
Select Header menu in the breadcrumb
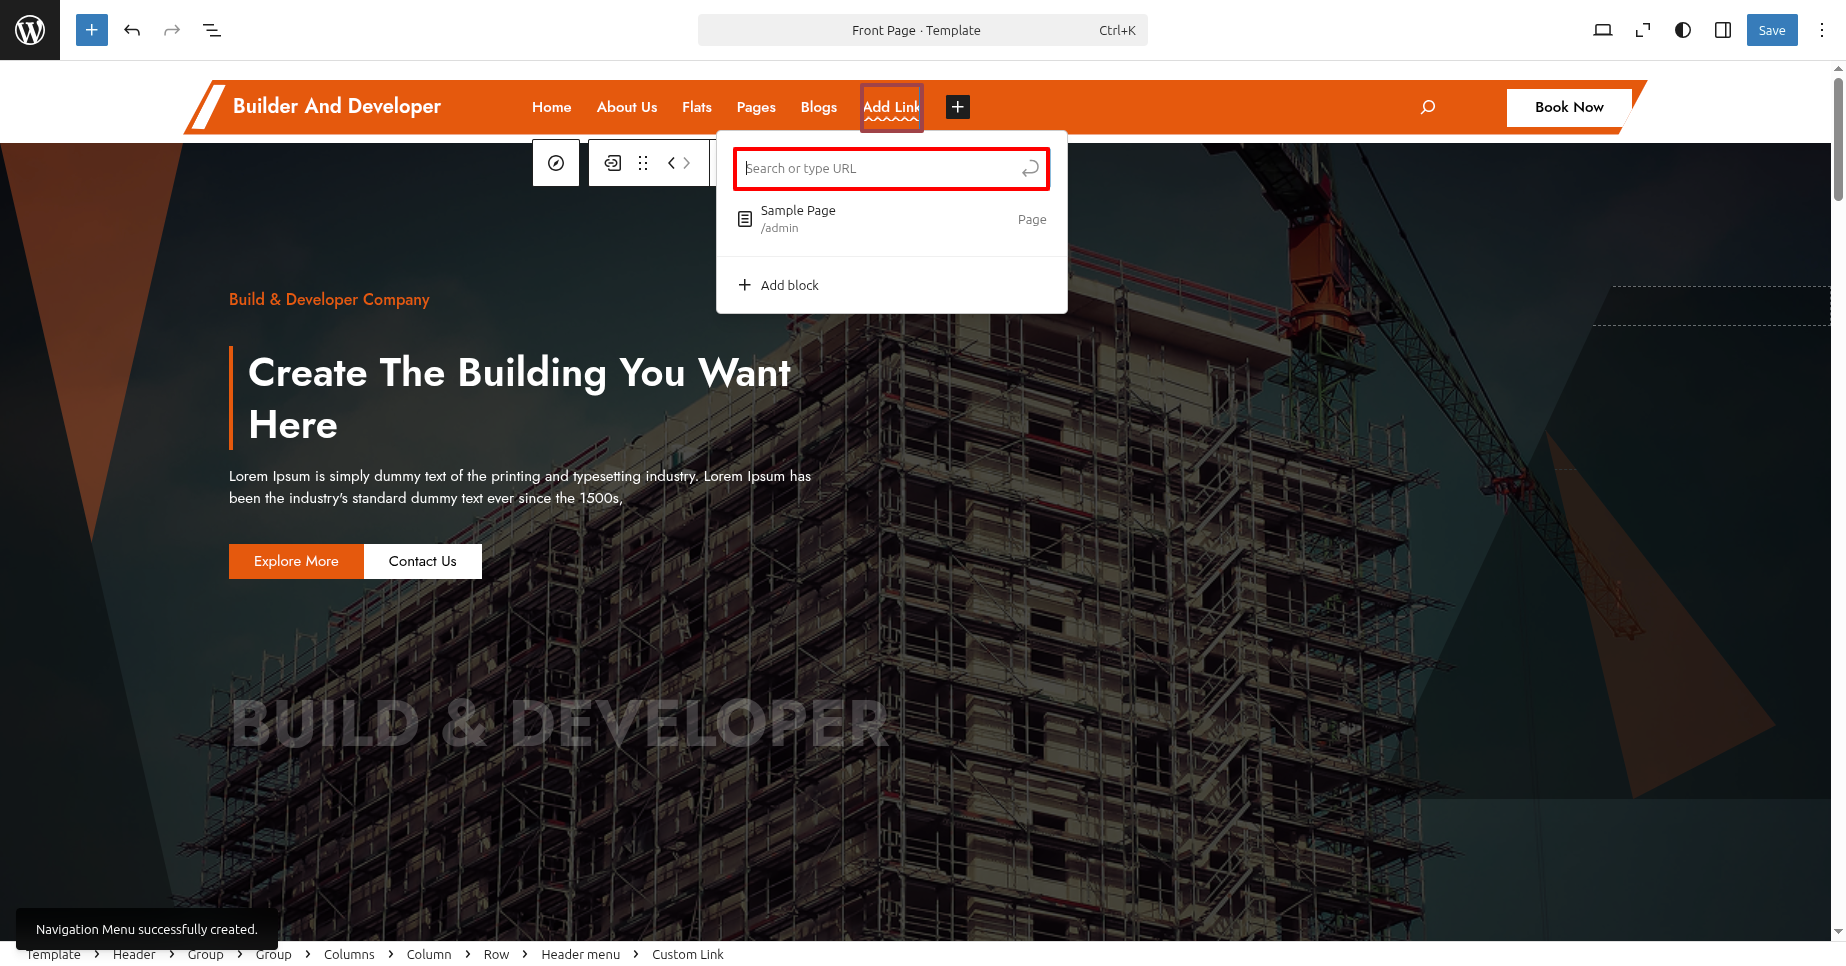pyautogui.click(x=580, y=954)
